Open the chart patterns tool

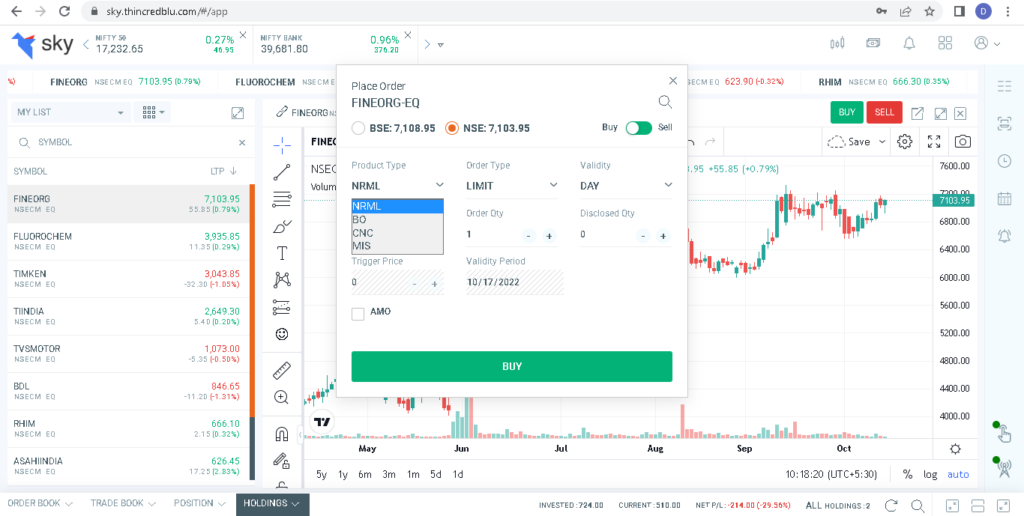coord(282,280)
